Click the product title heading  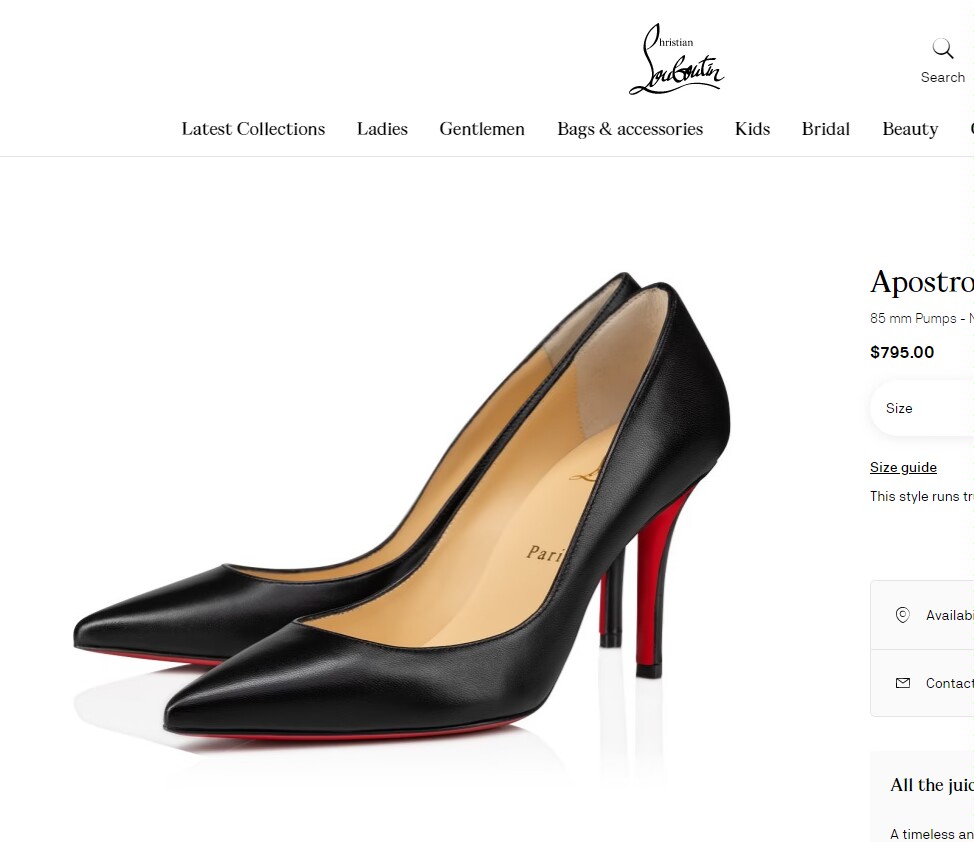click(921, 282)
